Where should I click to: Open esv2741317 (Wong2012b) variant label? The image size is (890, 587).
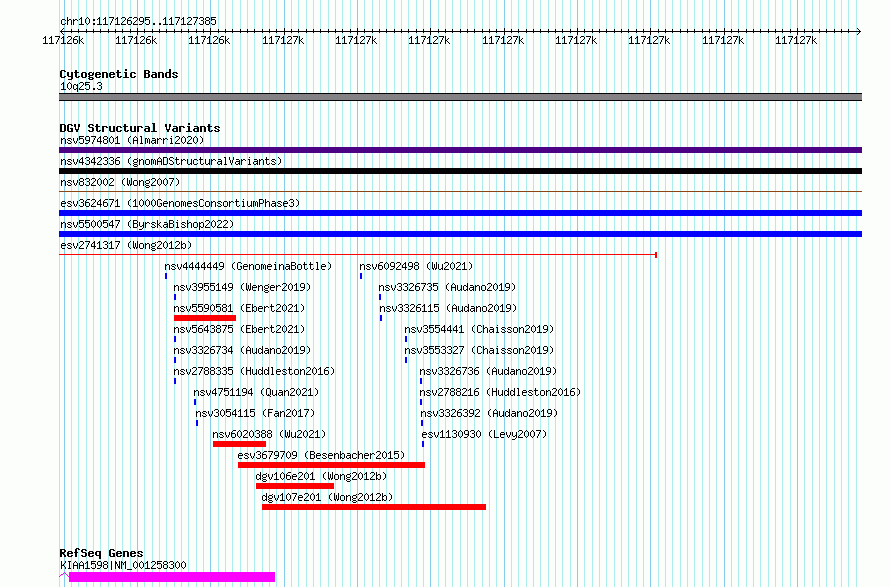(x=126, y=245)
